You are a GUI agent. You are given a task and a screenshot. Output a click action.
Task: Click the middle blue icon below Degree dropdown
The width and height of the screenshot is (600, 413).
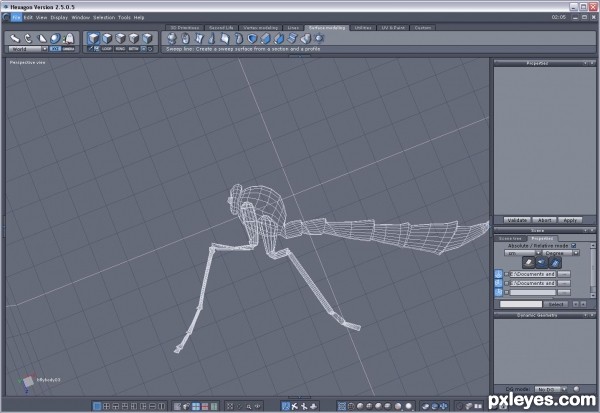541,263
